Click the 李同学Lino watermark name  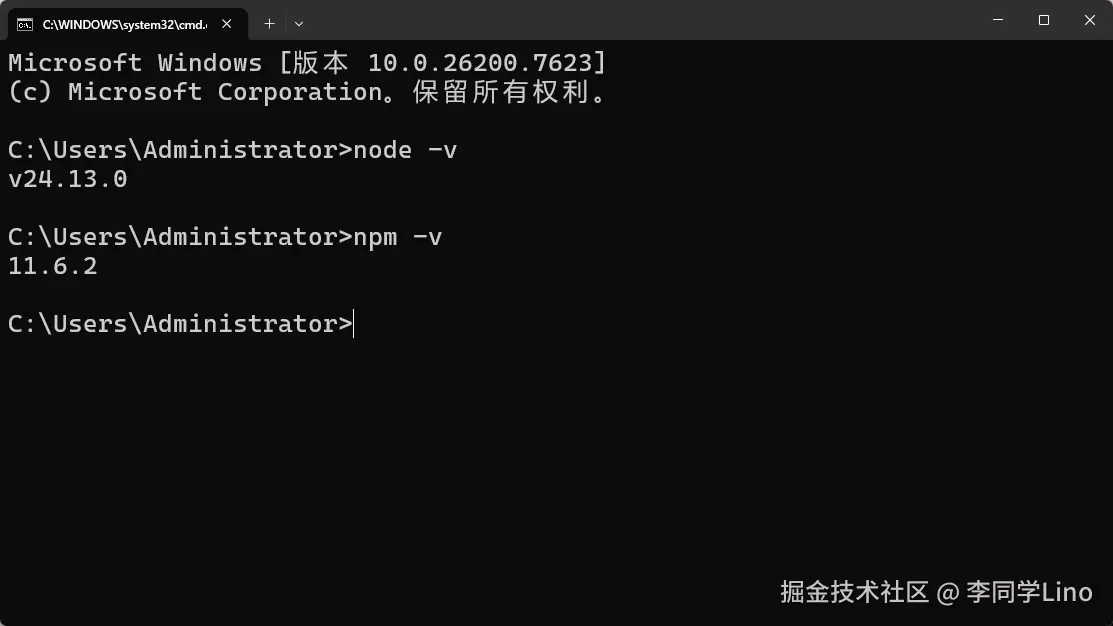coord(1029,592)
